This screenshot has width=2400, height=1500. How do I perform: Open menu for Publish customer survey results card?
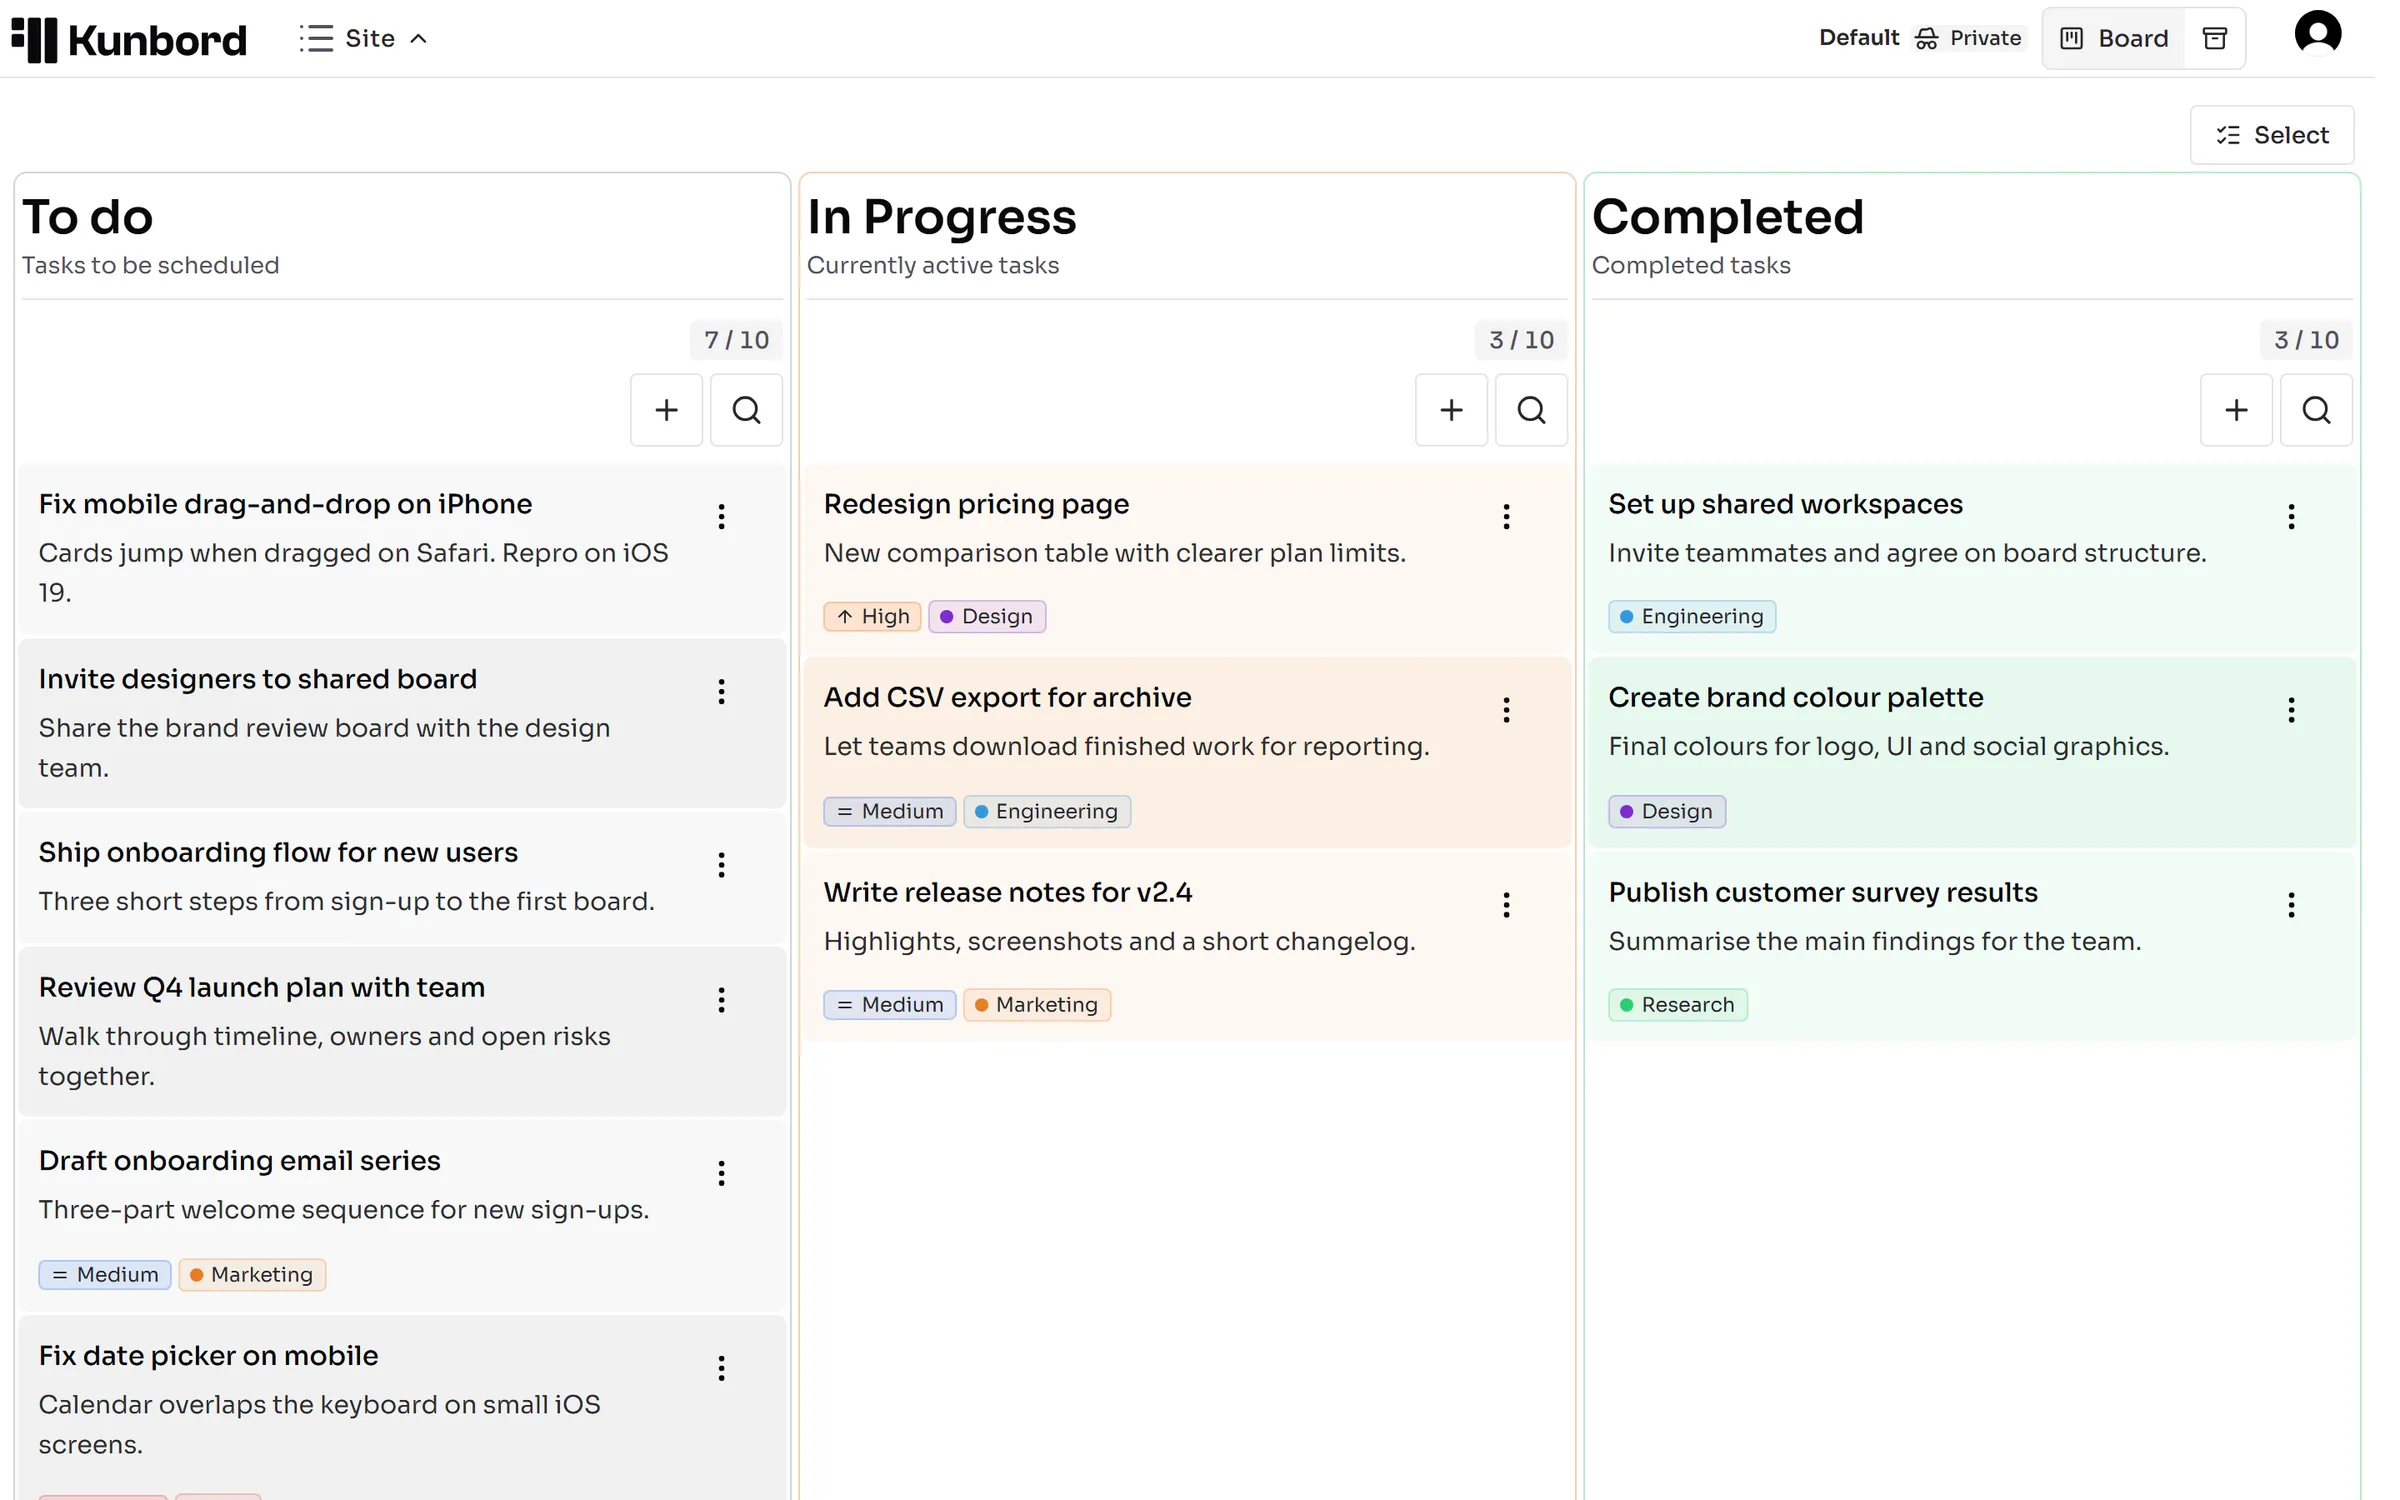[x=2291, y=905]
